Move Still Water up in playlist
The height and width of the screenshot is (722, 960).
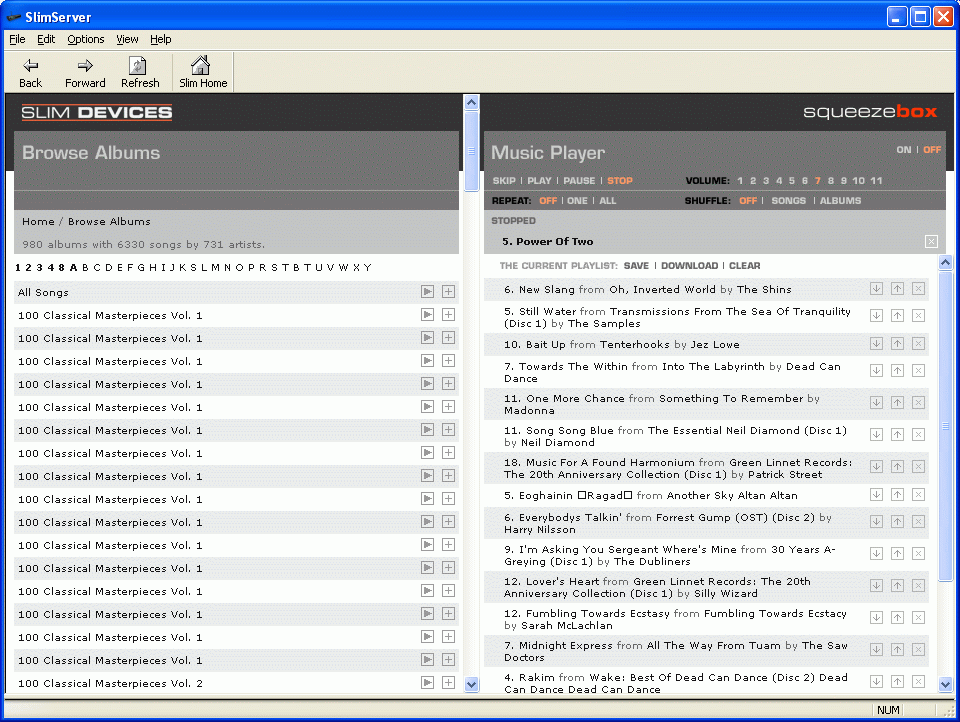(x=897, y=316)
